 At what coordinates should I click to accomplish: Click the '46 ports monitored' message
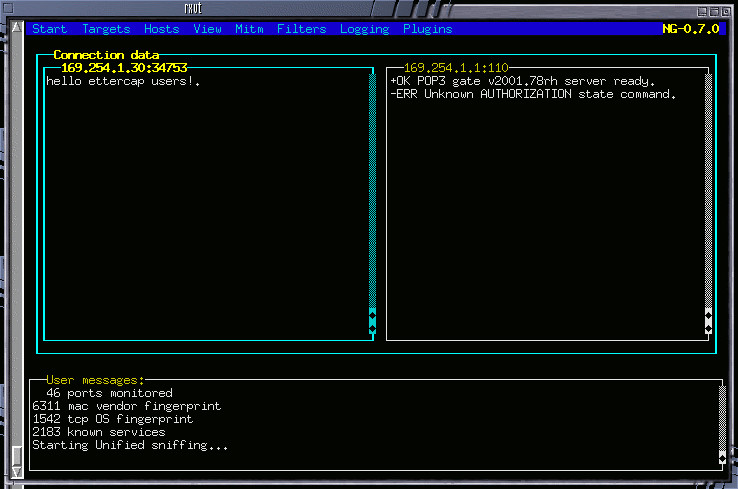[x=109, y=393]
